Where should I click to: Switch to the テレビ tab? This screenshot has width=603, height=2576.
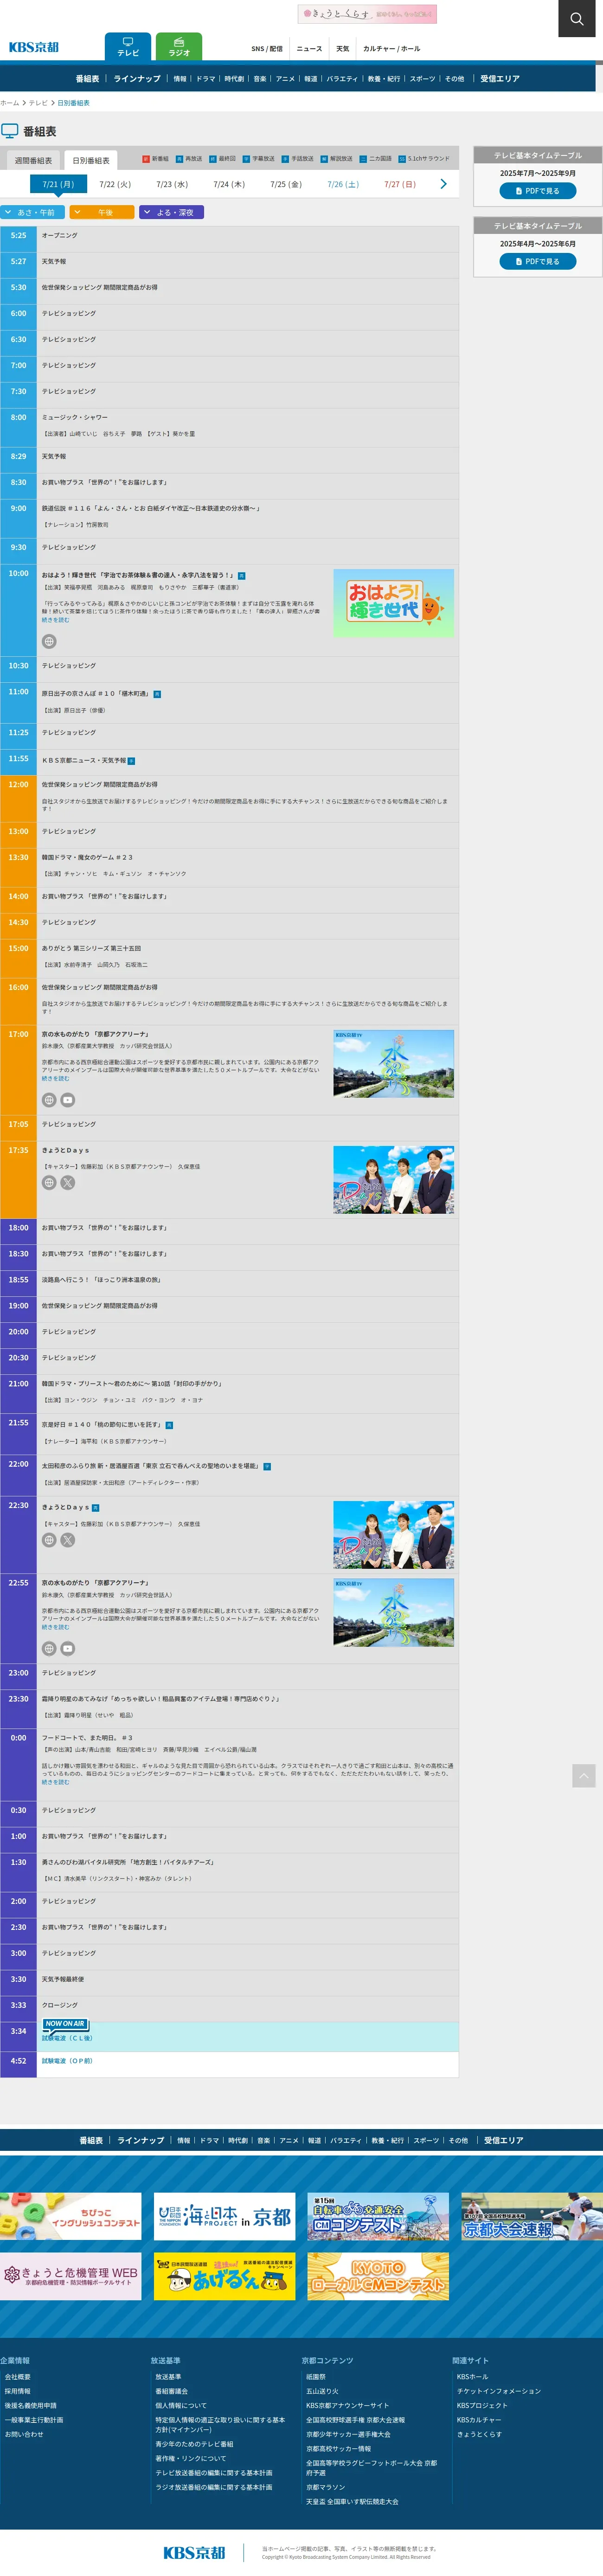tap(128, 47)
